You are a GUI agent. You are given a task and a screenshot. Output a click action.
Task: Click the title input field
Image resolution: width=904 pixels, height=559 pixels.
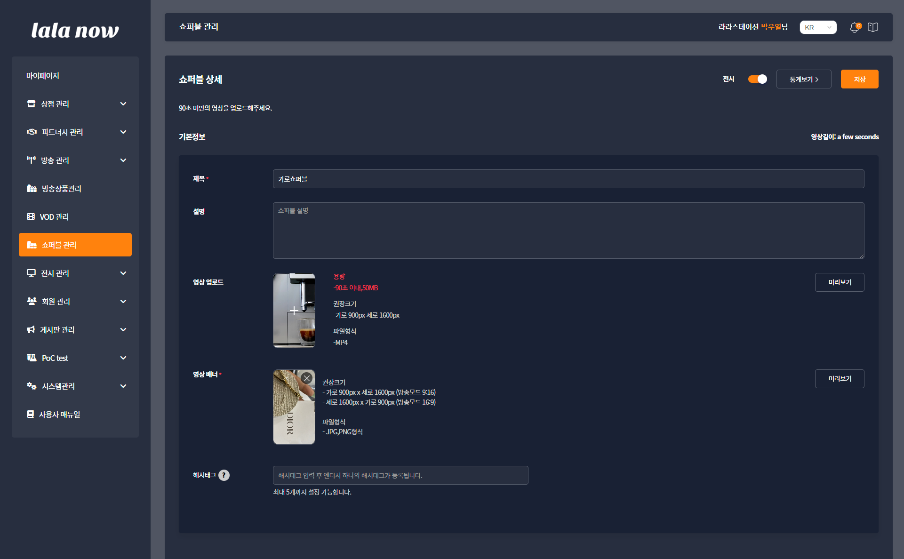(568, 179)
